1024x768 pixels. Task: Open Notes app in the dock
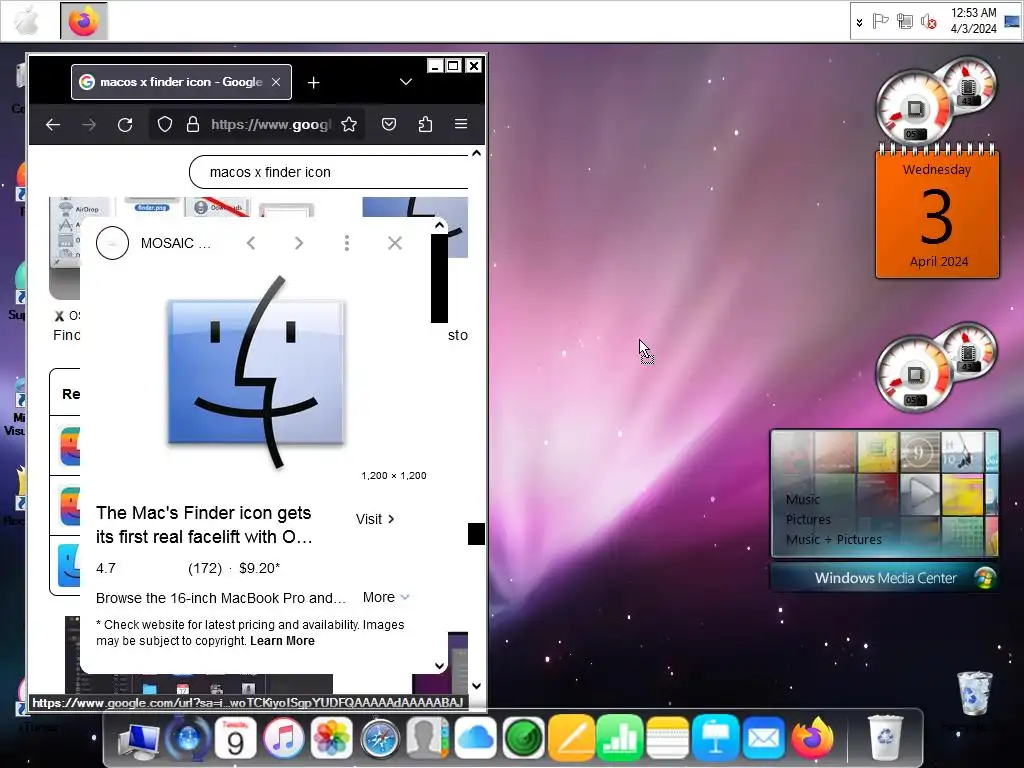(x=667, y=738)
